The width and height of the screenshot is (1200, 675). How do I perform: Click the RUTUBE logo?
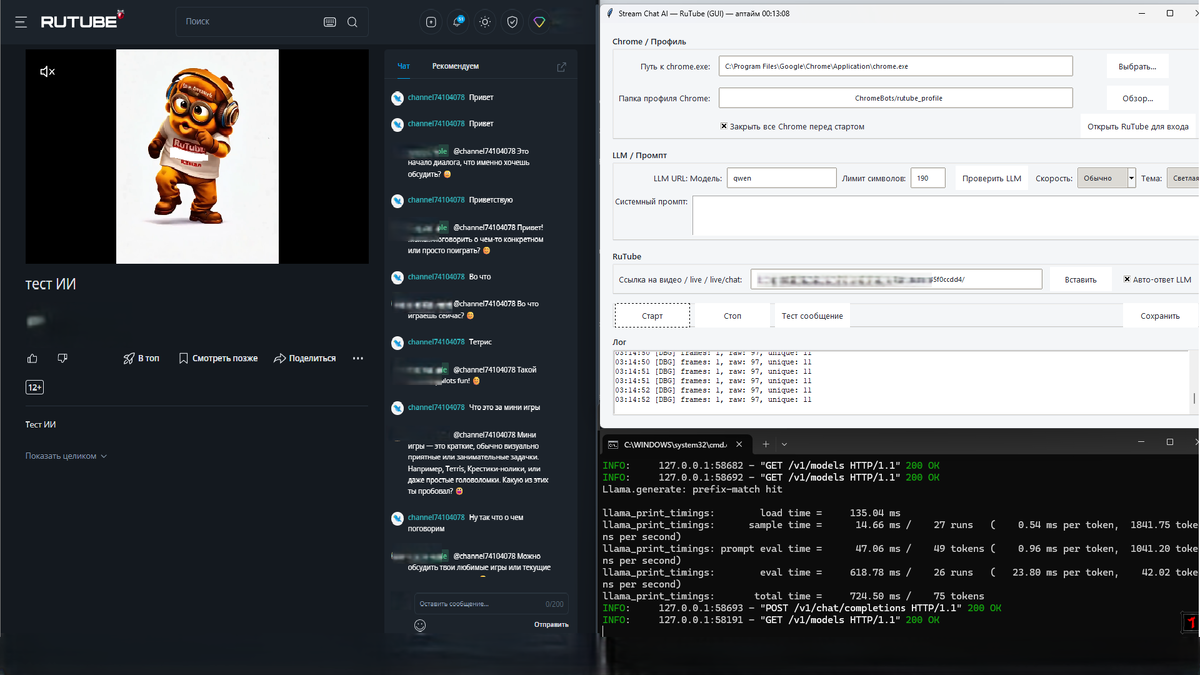pos(82,20)
